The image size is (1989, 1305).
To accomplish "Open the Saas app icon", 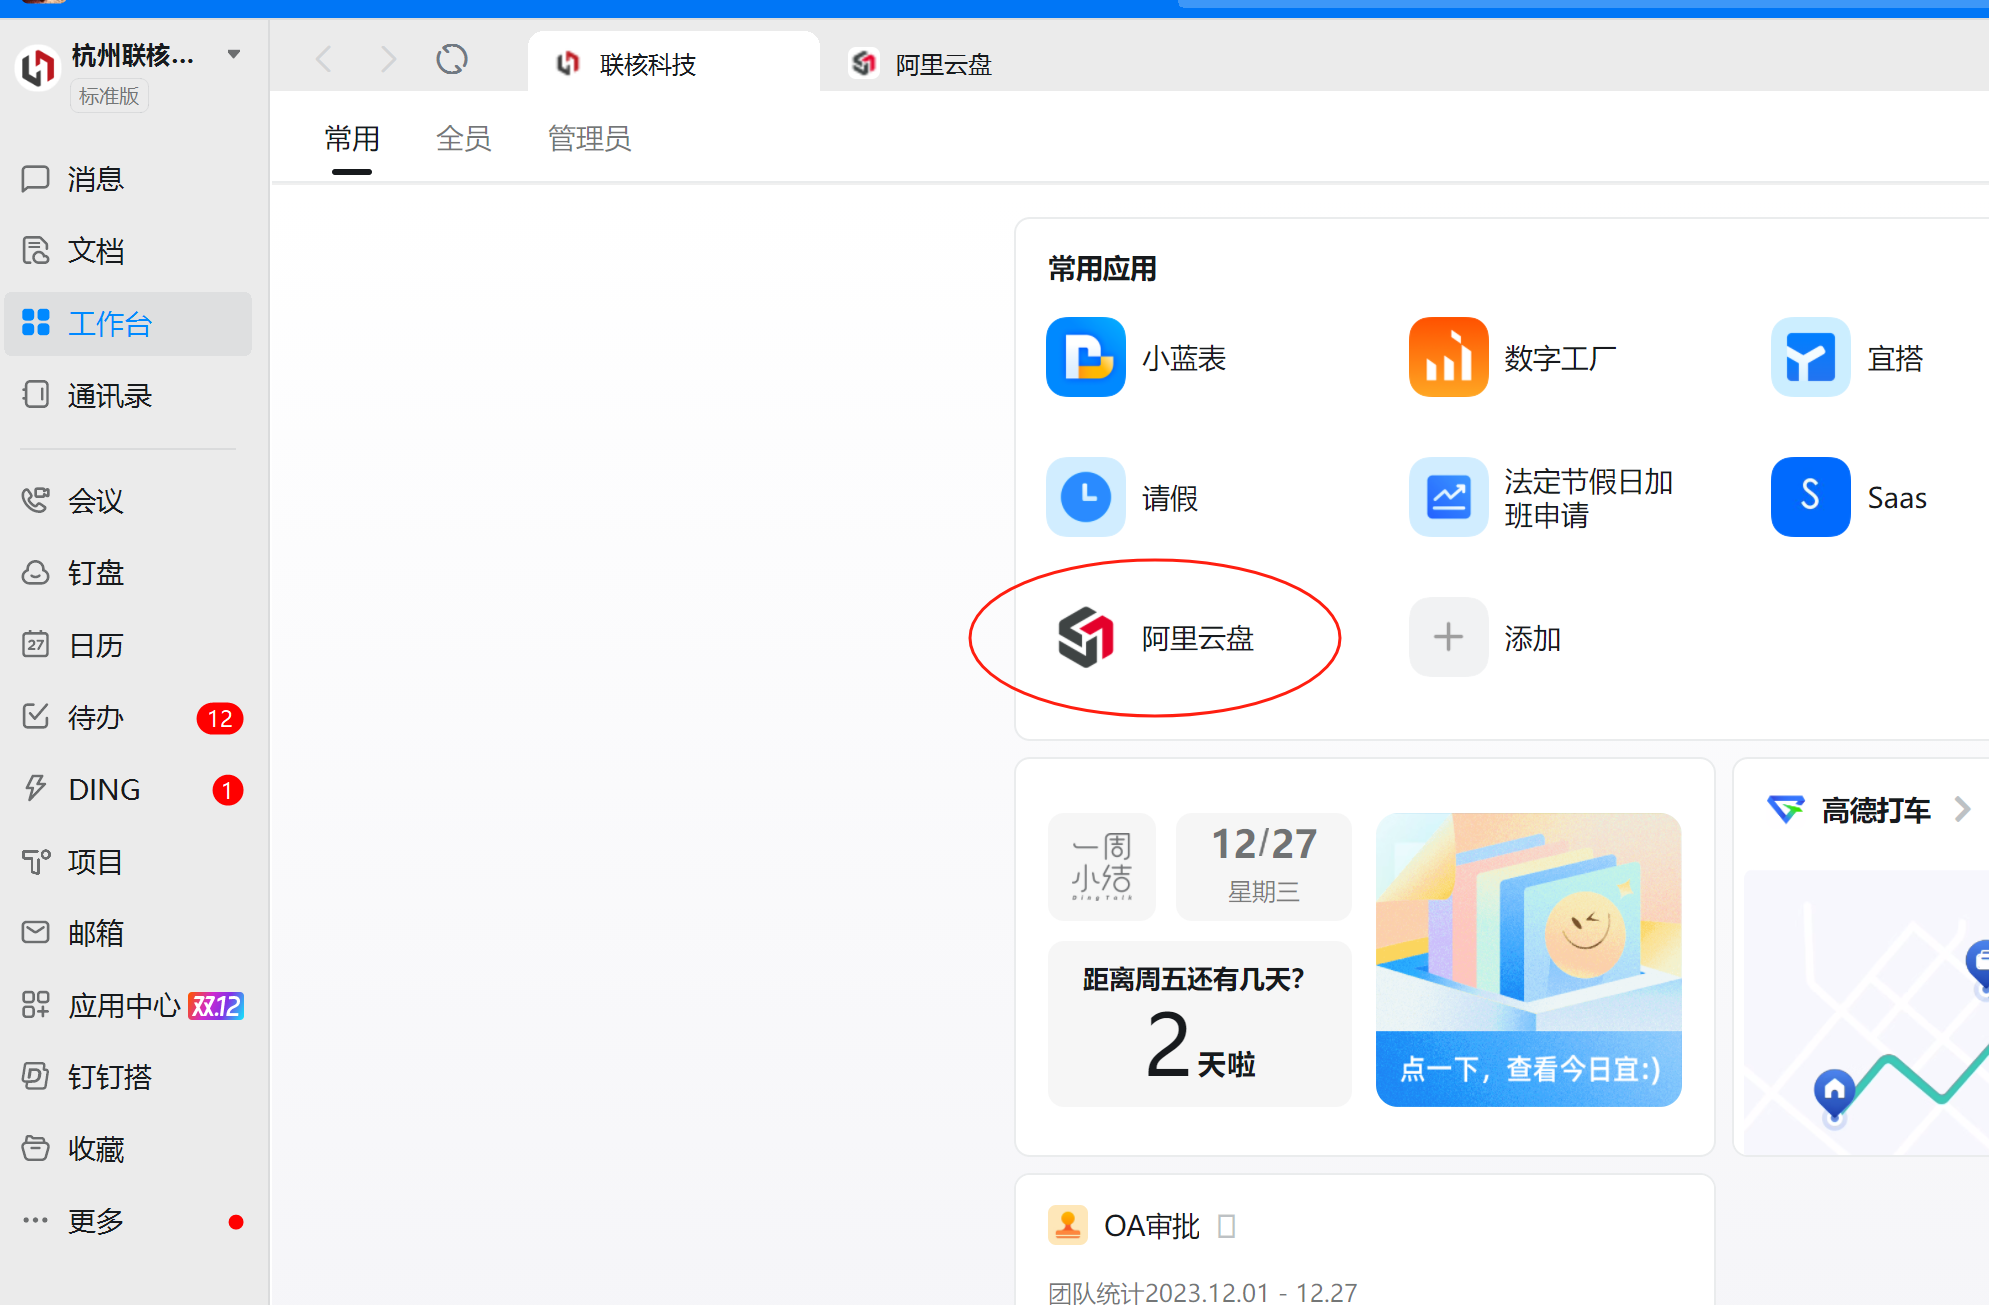I will pos(1810,497).
